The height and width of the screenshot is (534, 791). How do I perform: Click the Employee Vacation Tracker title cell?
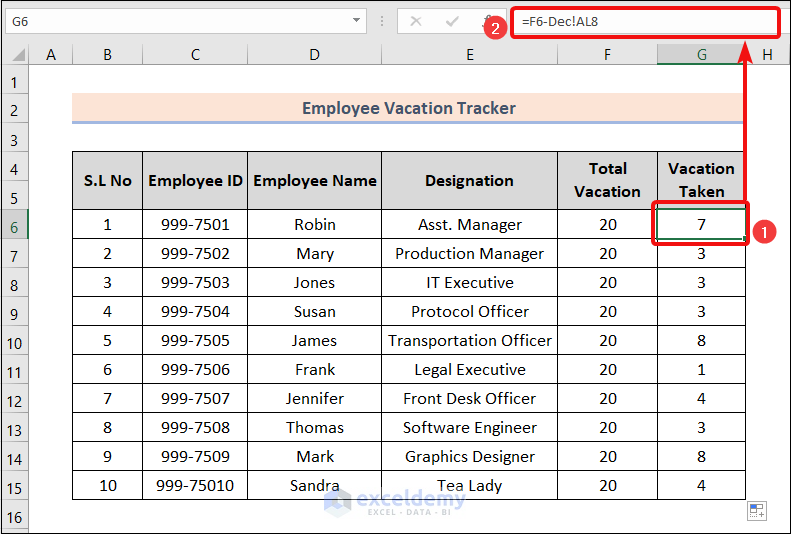coord(408,108)
